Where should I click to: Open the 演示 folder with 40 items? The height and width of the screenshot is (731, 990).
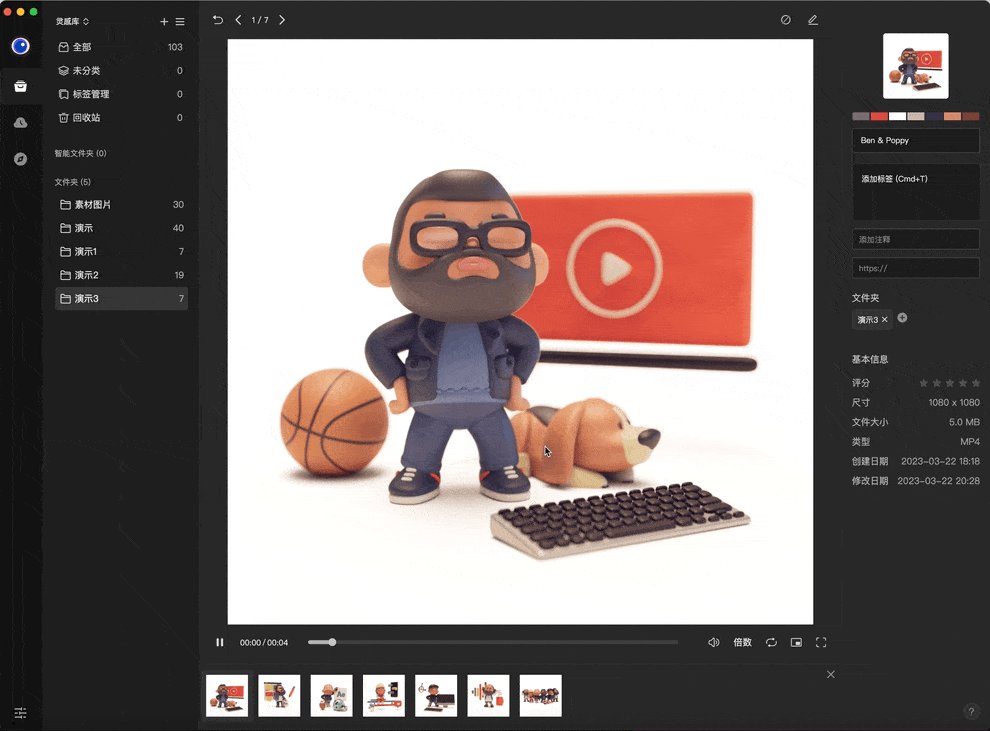point(121,228)
